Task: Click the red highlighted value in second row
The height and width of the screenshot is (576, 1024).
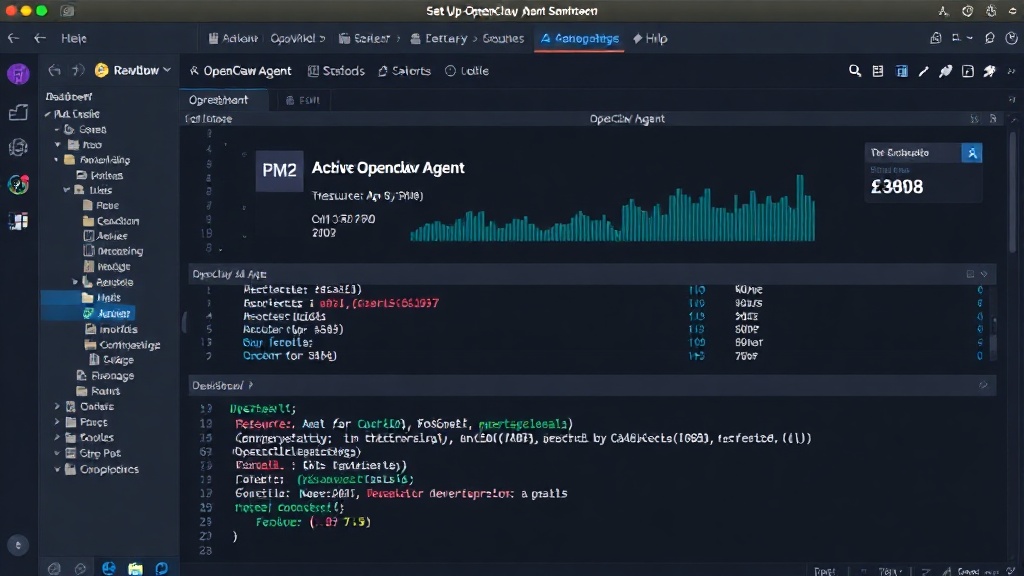Action: point(379,303)
